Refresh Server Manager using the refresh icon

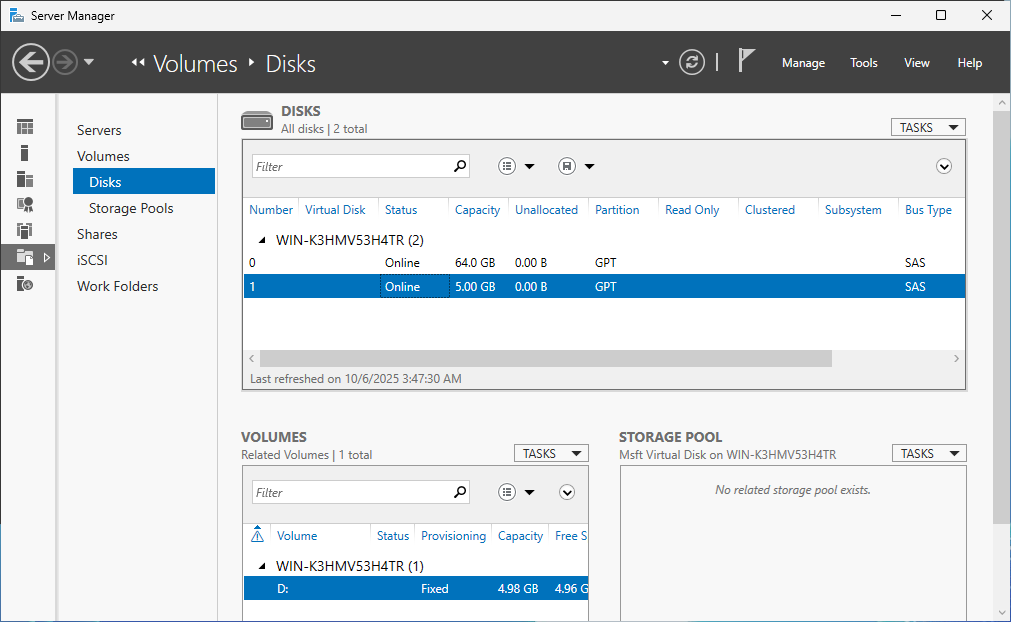coord(691,63)
